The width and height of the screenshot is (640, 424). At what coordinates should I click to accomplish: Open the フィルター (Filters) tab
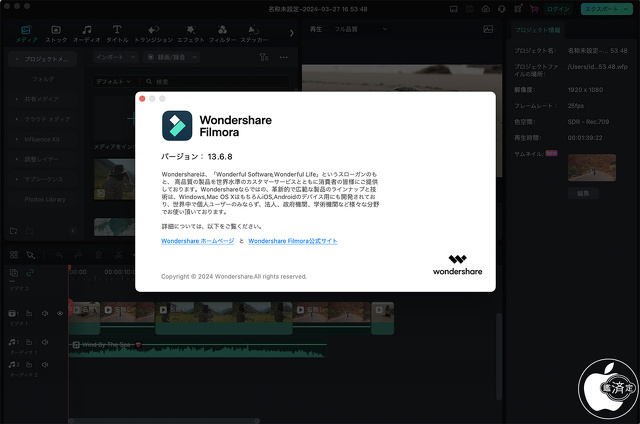222,34
